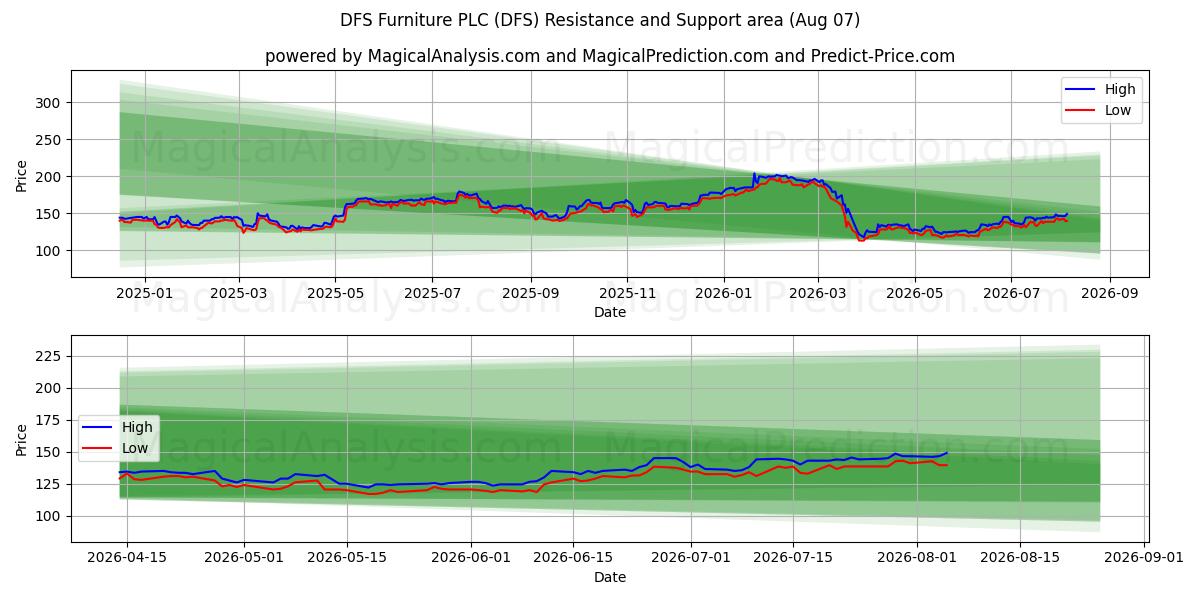The width and height of the screenshot is (1200, 600).
Task: Click the '2026-05' tick label
Action: 914,293
